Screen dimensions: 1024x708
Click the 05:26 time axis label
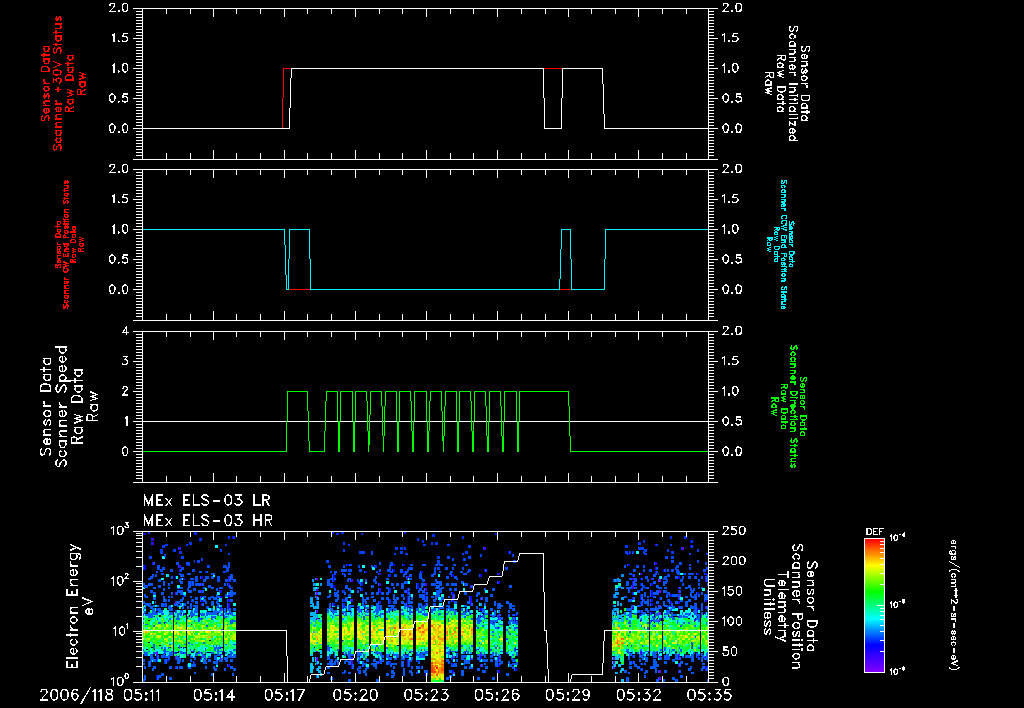(x=496, y=695)
